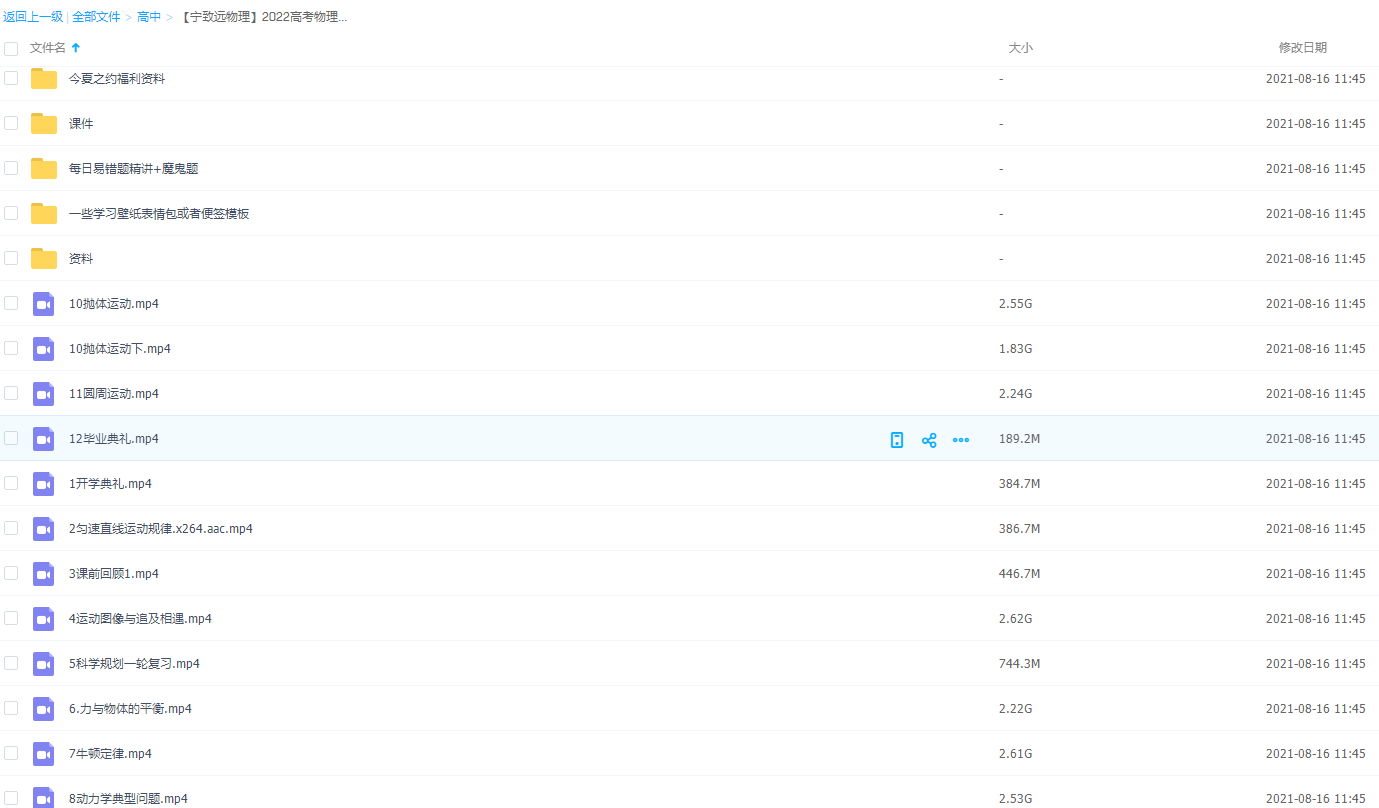The image size is (1379, 808).
Task: Click the device push icon for 12毕业典礼.mp4
Action: [x=897, y=440]
